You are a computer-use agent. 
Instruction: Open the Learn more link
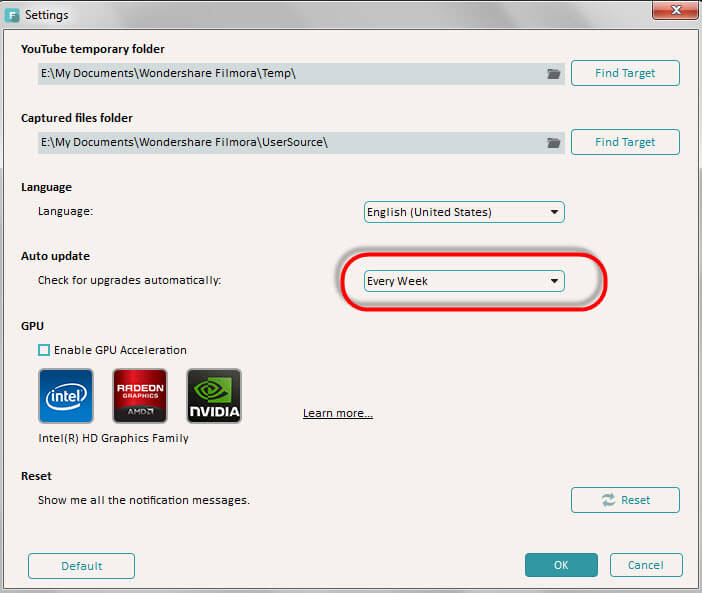[x=338, y=413]
